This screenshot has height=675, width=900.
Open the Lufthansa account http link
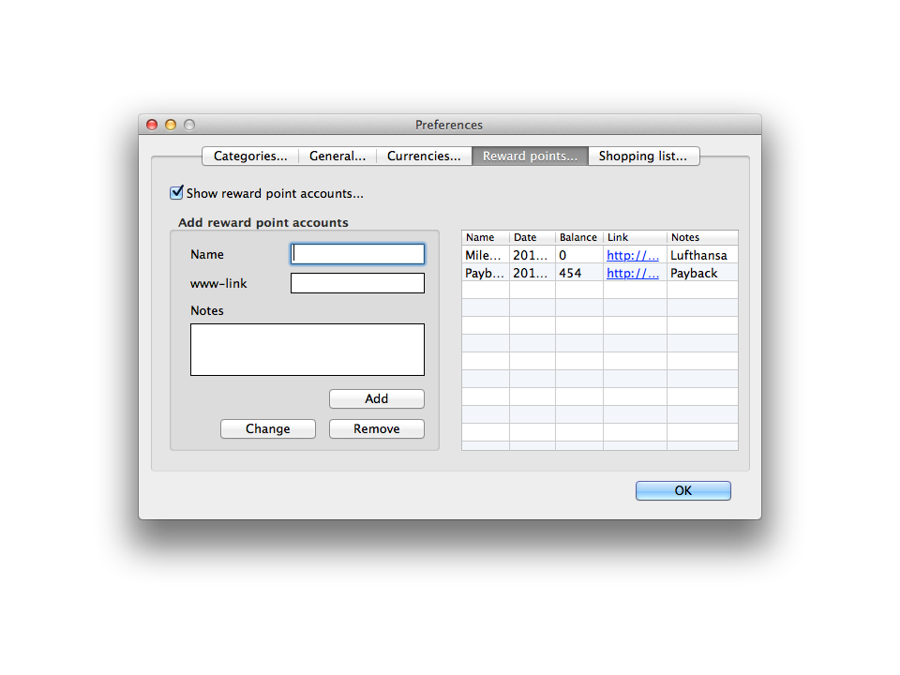coord(633,256)
